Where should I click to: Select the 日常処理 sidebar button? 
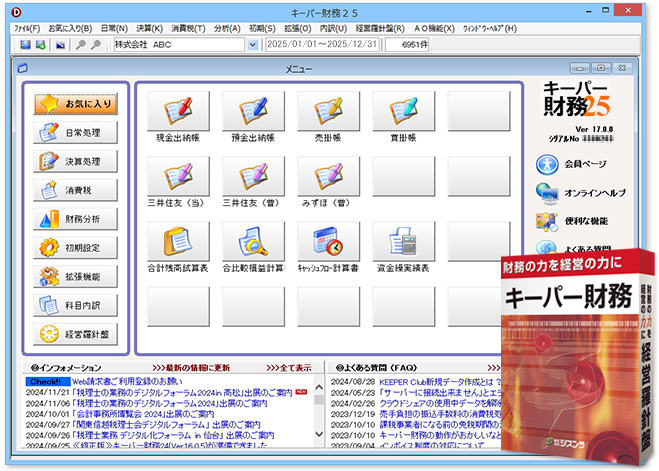[76, 132]
